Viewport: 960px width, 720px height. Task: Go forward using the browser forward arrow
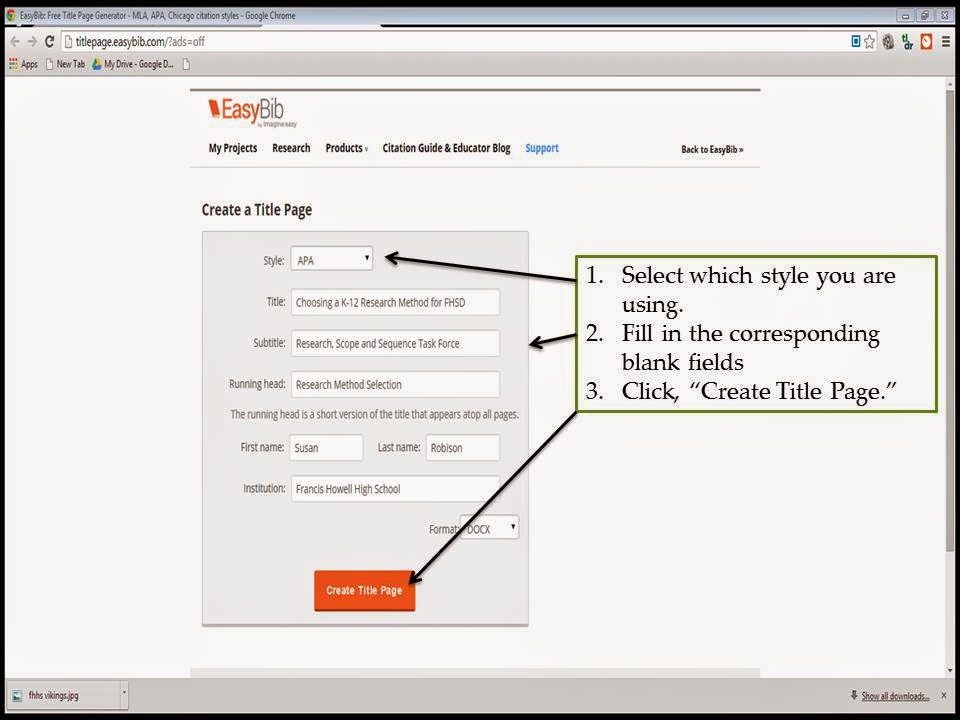coord(32,42)
